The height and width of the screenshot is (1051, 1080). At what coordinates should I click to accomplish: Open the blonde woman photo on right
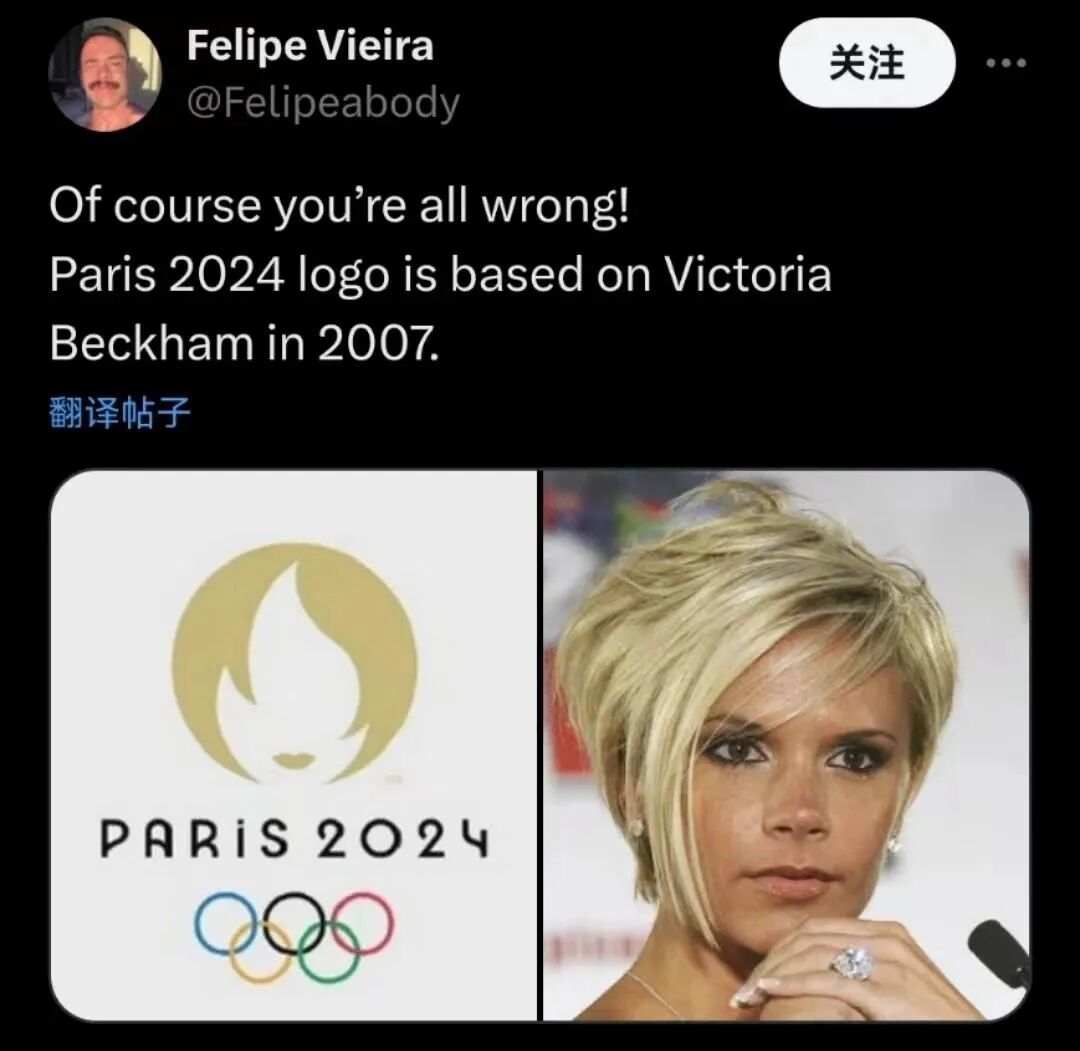pyautogui.click(x=786, y=745)
